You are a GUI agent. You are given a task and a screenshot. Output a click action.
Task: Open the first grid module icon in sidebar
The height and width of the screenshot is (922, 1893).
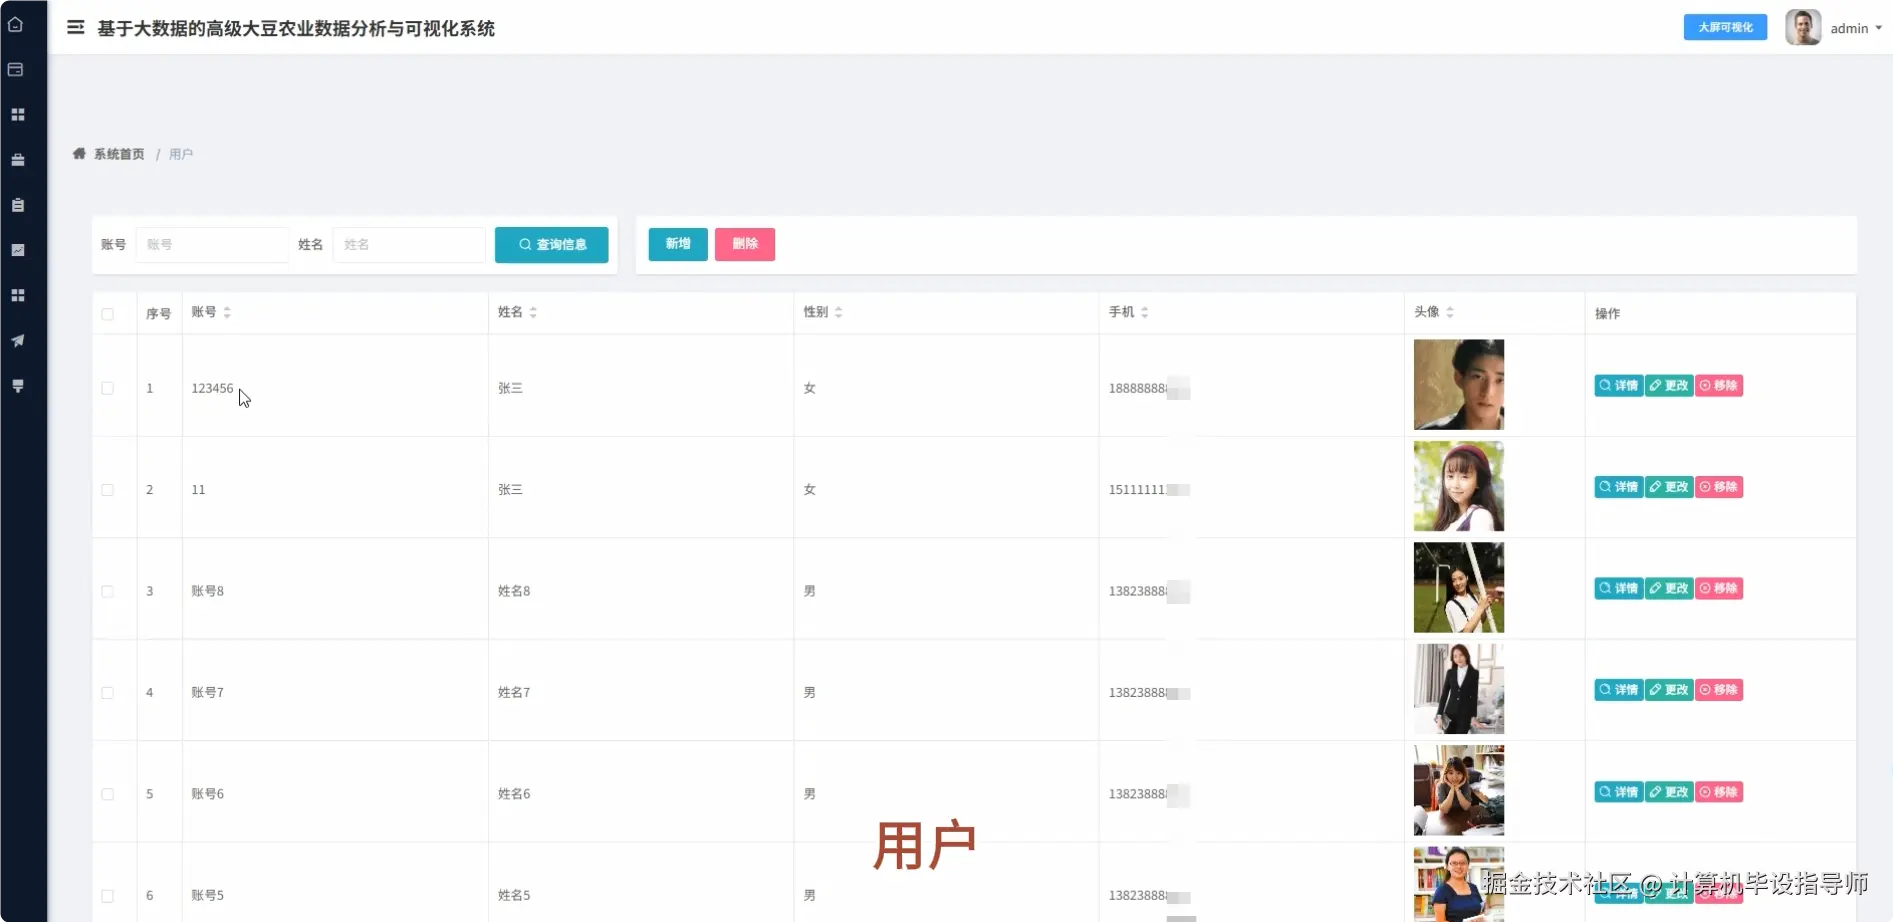click(17, 114)
